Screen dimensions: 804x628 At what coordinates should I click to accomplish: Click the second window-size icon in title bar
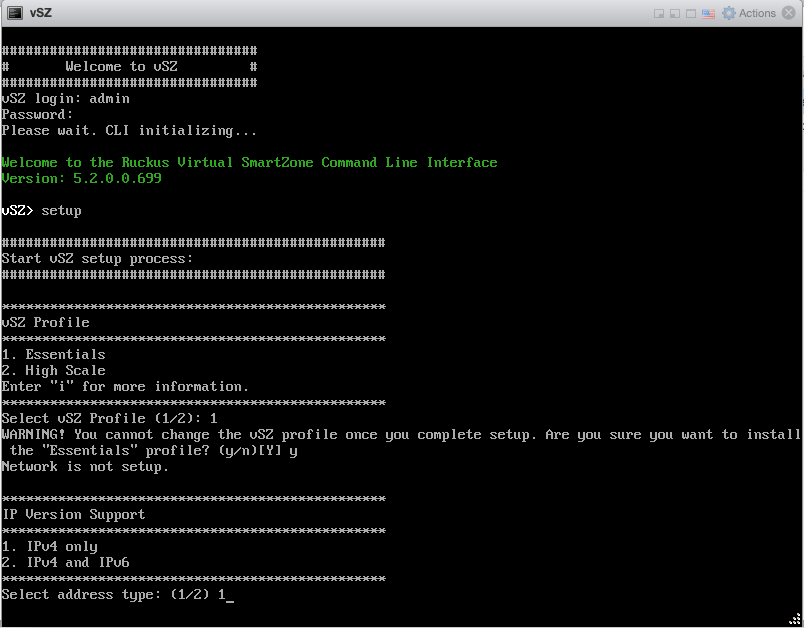675,14
